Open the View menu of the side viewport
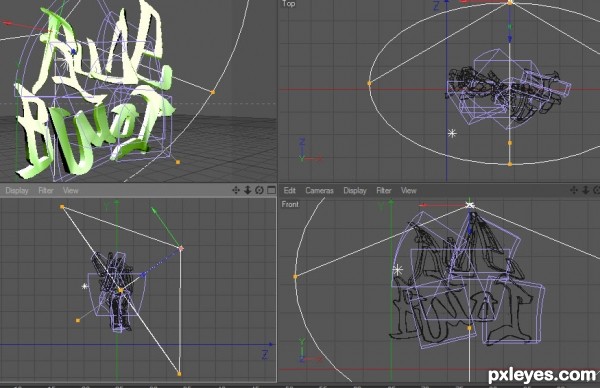The height and width of the screenshot is (388, 600). coord(70,191)
